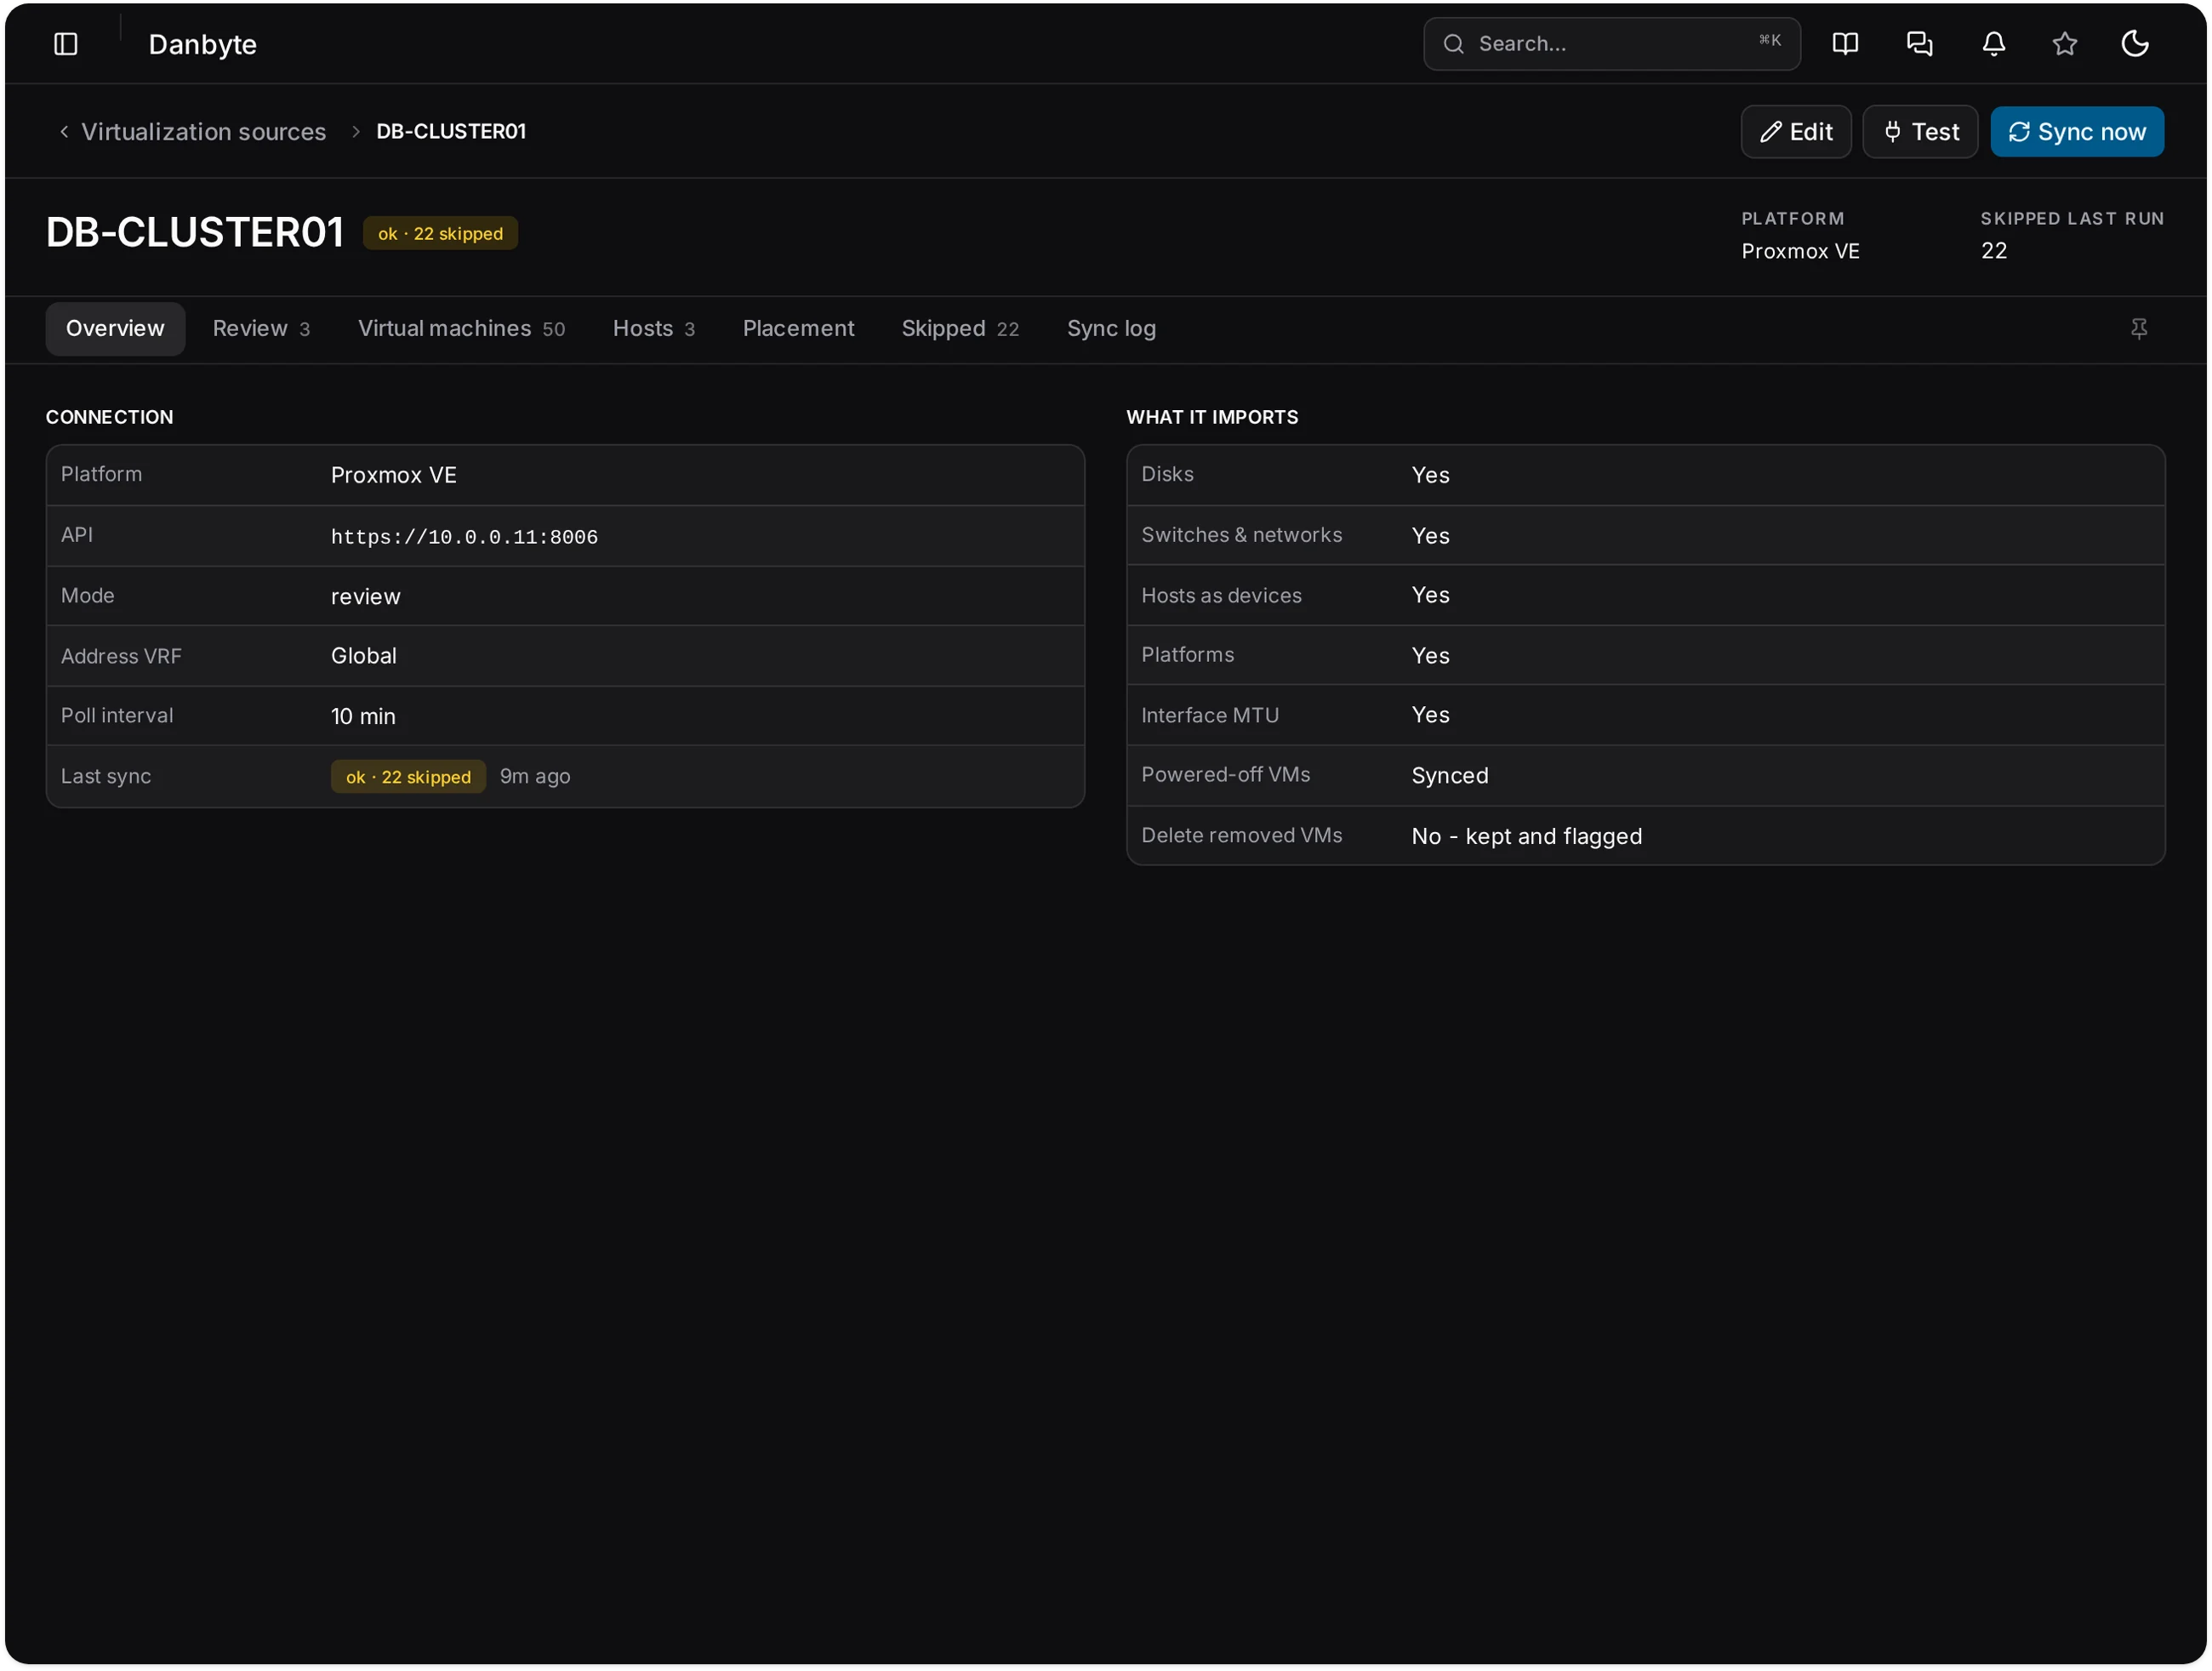Click the Sync now button
2212x1671 pixels.
pos(2076,132)
